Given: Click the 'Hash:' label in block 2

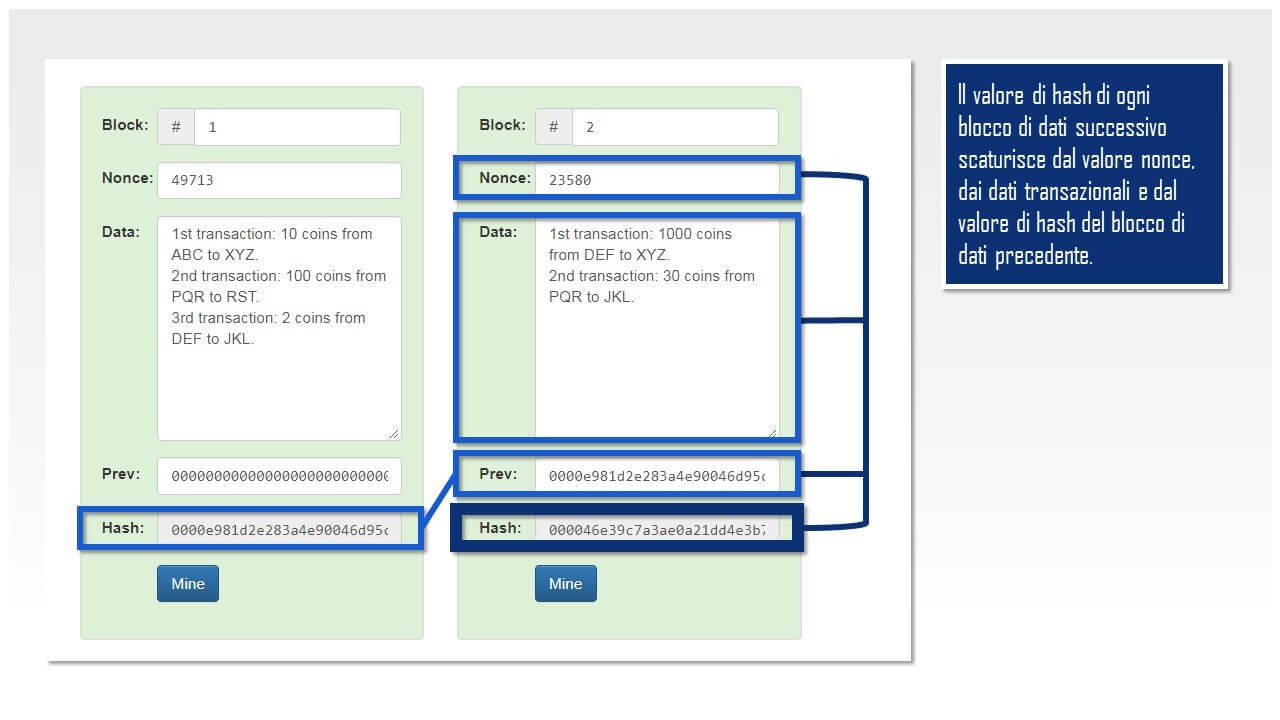Looking at the screenshot, I should click(x=500, y=527).
